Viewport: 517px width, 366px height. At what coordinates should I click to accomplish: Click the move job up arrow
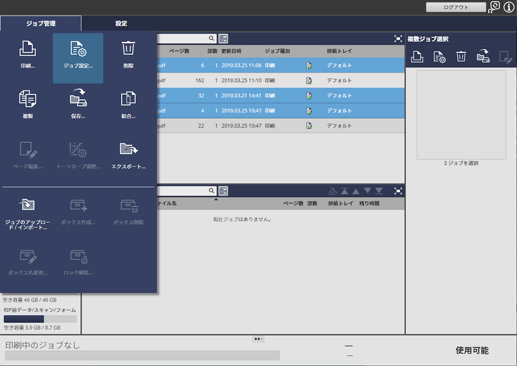pyautogui.click(x=356, y=191)
